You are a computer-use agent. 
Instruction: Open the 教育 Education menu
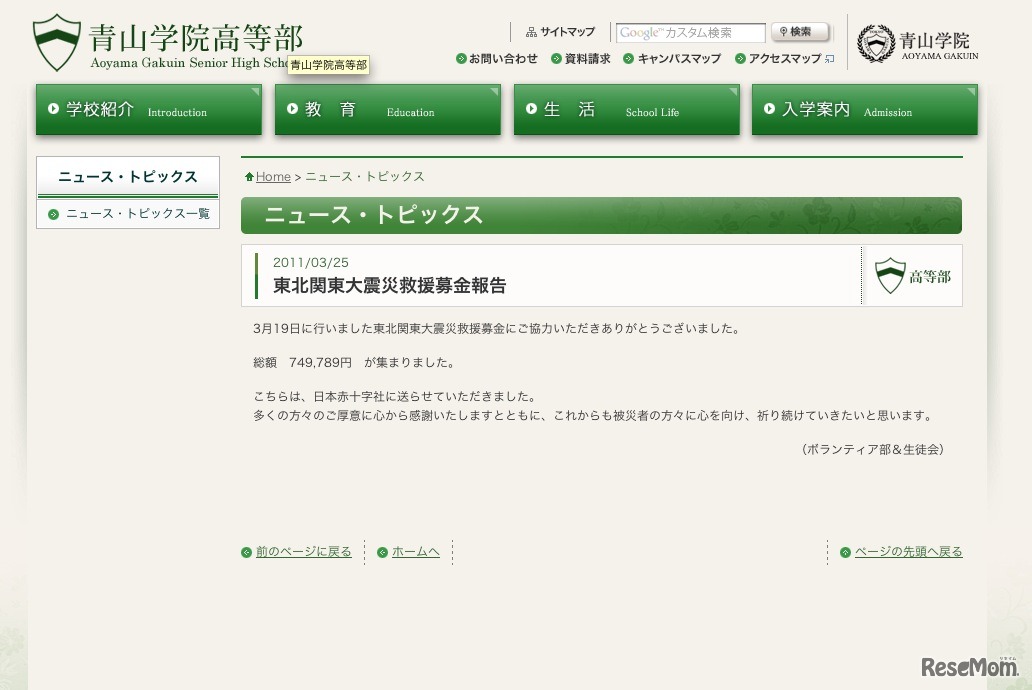387,110
